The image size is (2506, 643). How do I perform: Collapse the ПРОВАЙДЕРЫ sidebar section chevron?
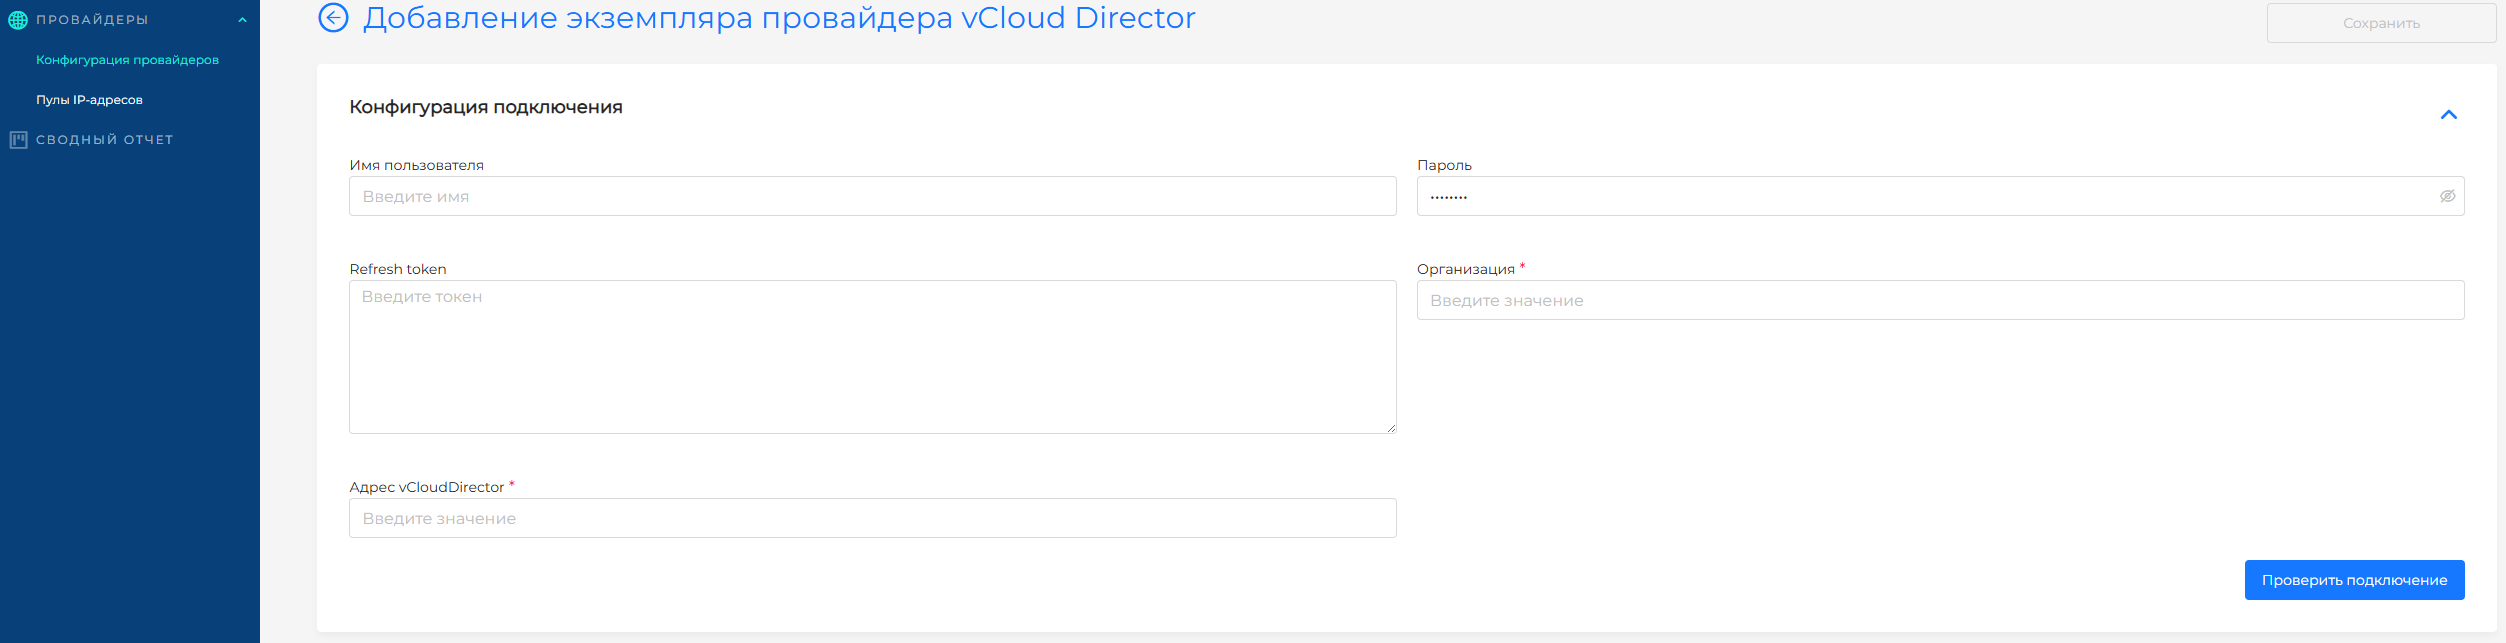pos(242,20)
